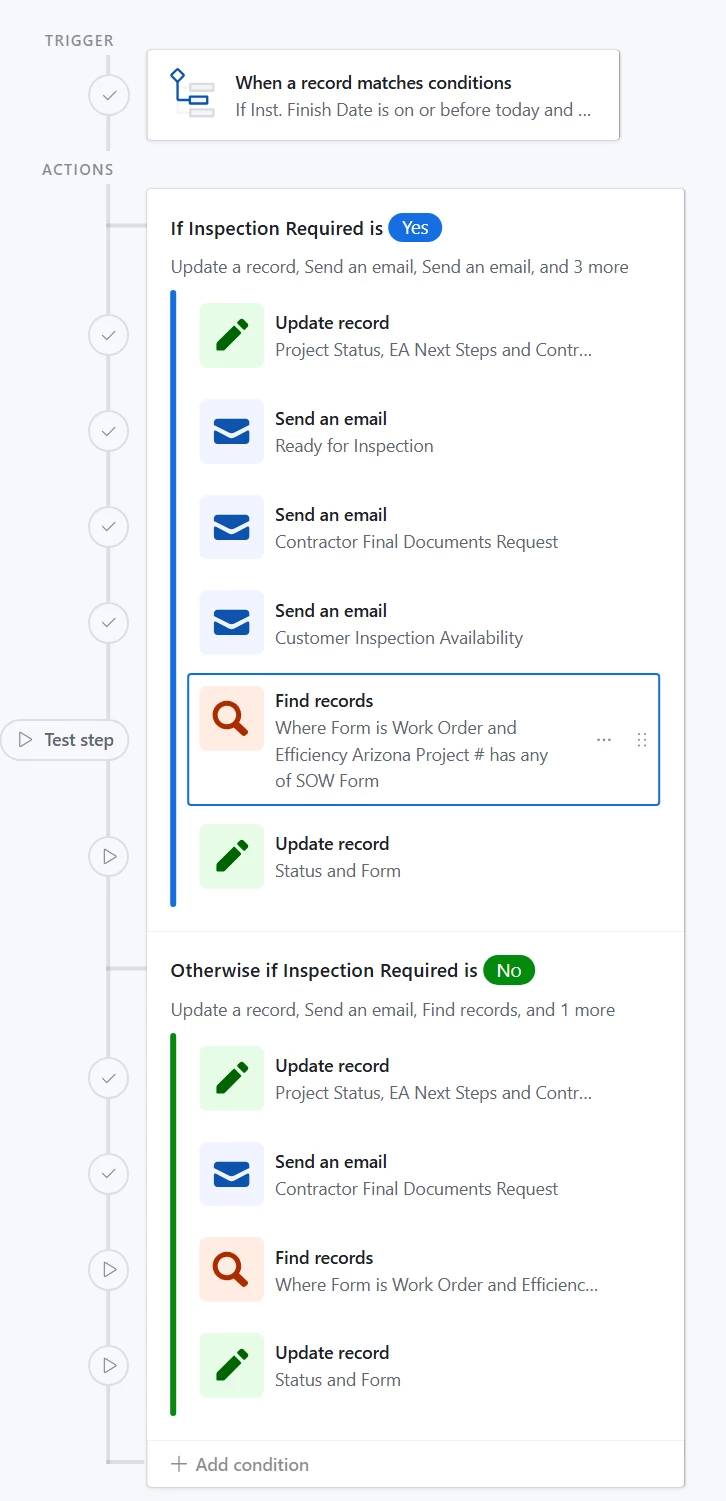726x1501 pixels.
Task: Click play circle beside No group's Status and Form update
Action: [109, 1365]
